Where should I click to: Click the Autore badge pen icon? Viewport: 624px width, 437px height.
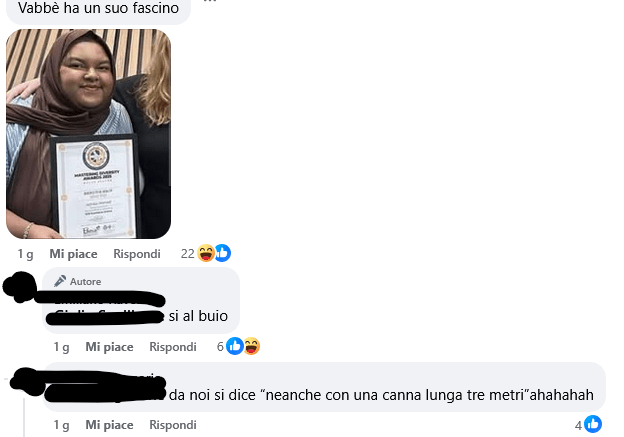pos(60,281)
